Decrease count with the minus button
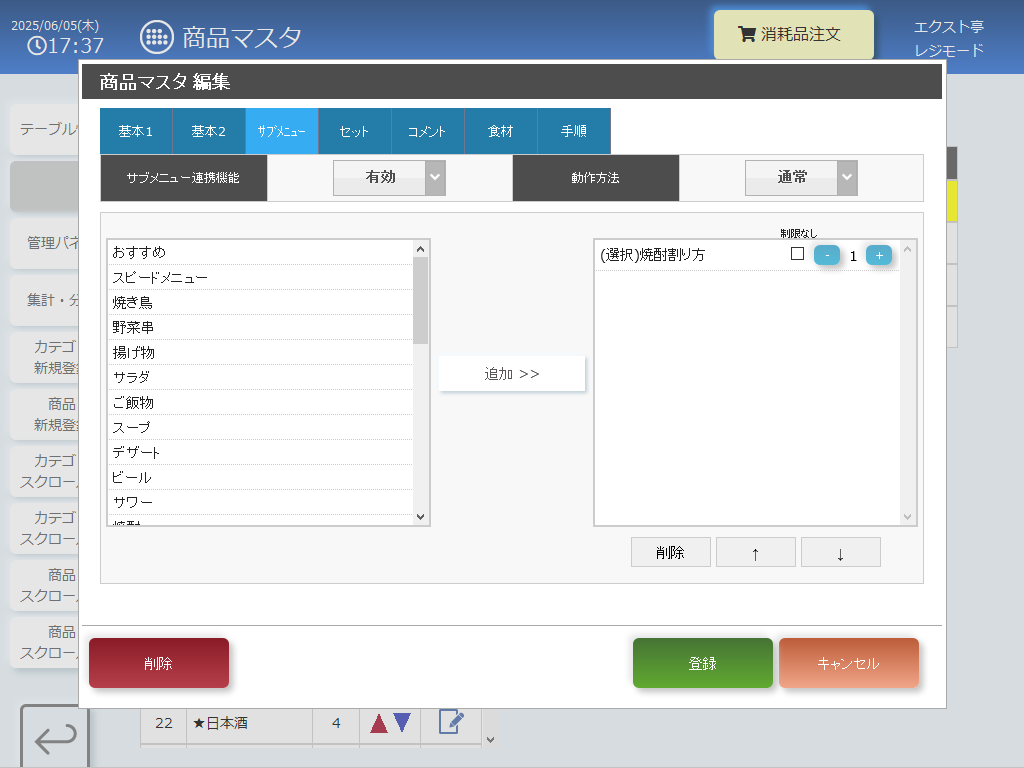Viewport: 1024px width, 768px height. coord(827,255)
